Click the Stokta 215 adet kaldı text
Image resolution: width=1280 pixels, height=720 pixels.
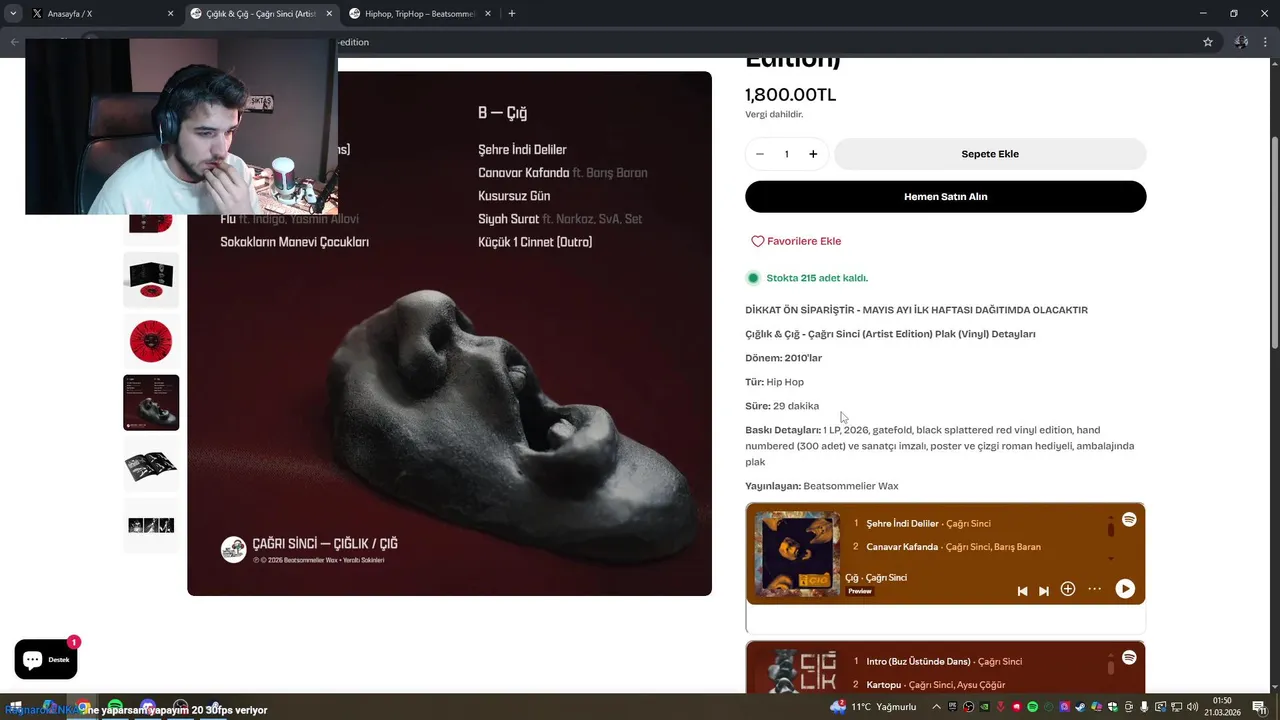(x=817, y=278)
